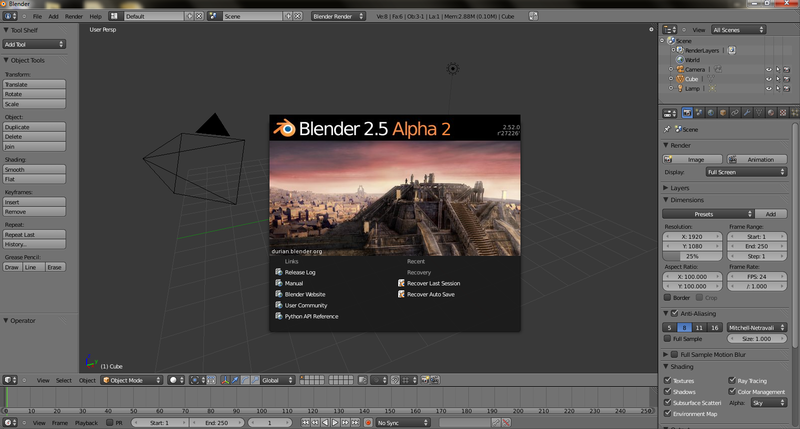Open the World properties globe icon
This screenshot has width=800, height=429.
(x=711, y=113)
